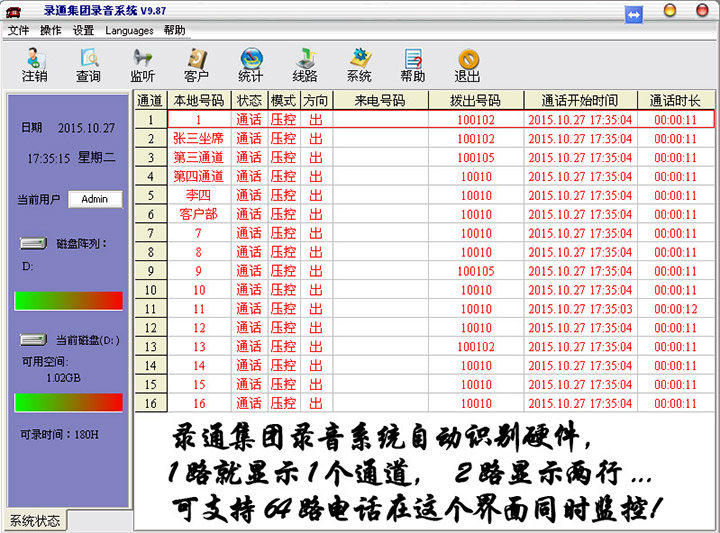Click the 磁盘阵列 disk array drive icon

[33, 243]
